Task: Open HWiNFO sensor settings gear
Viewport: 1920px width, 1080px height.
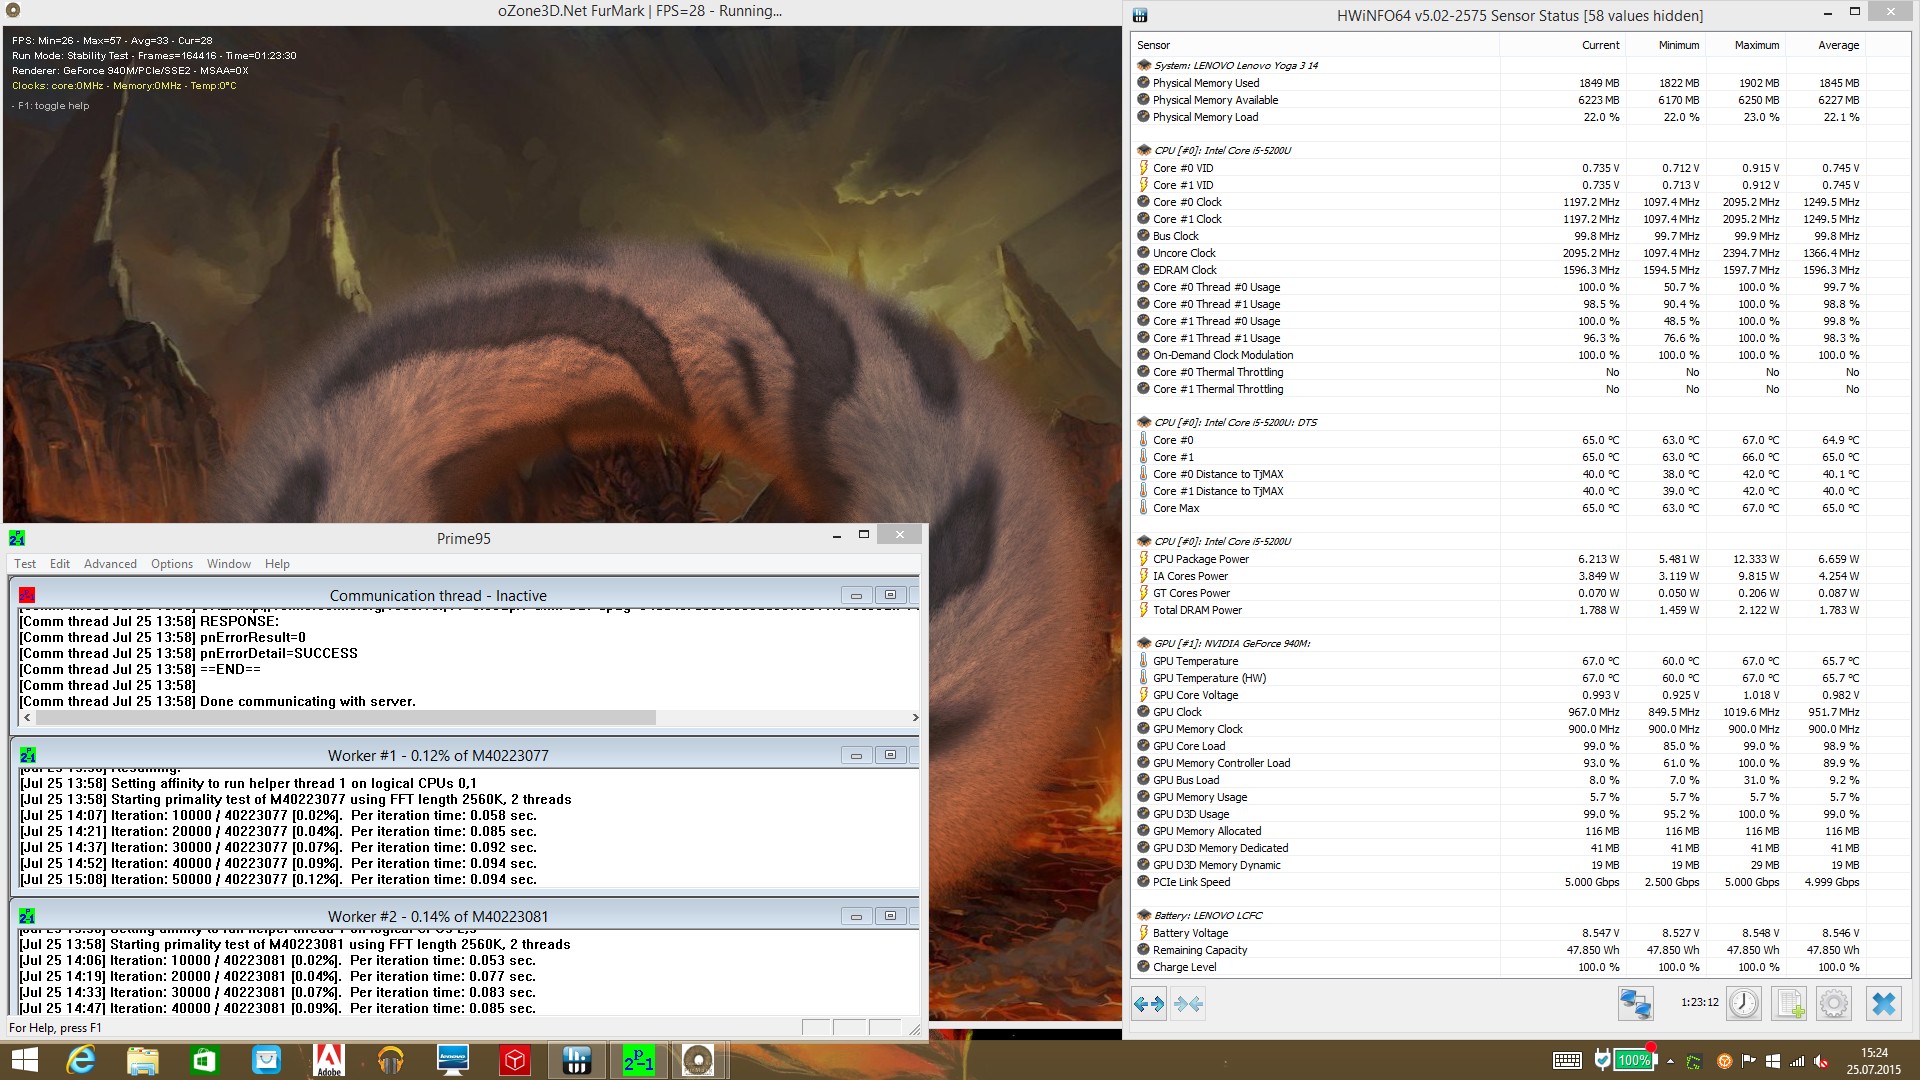Action: pyautogui.click(x=1834, y=1004)
